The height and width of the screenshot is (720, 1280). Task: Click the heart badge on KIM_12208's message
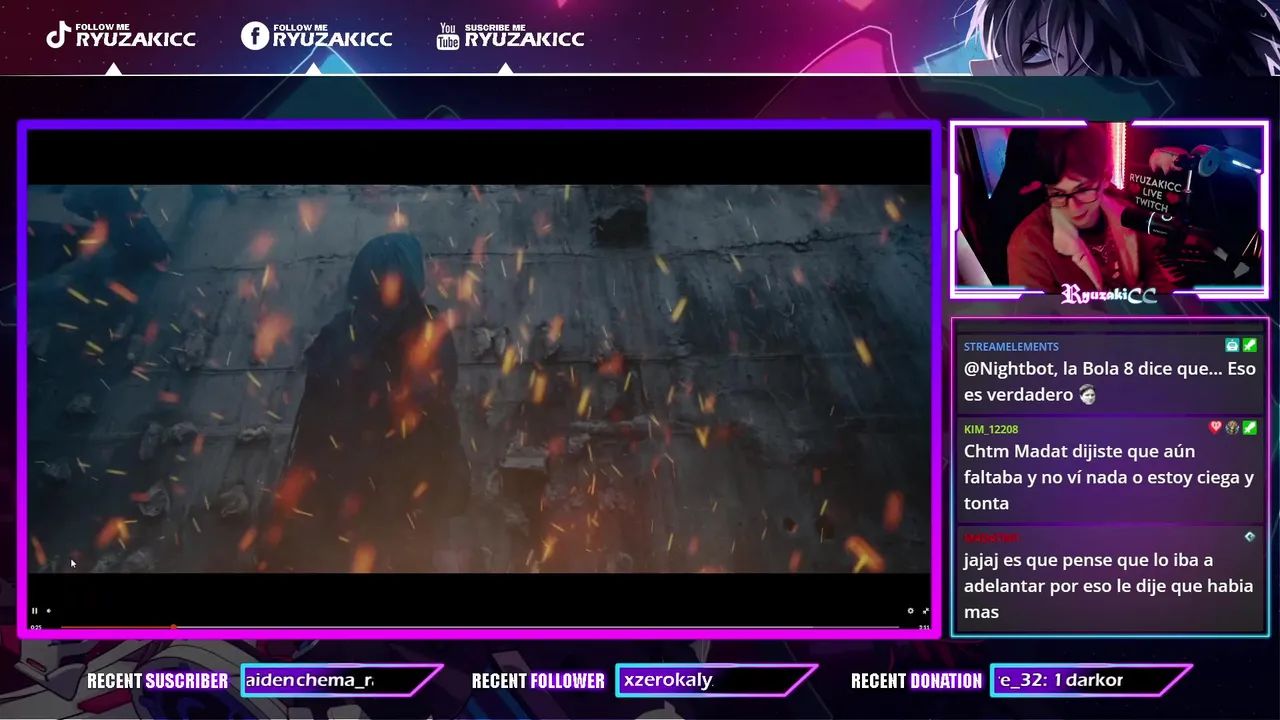point(1216,427)
